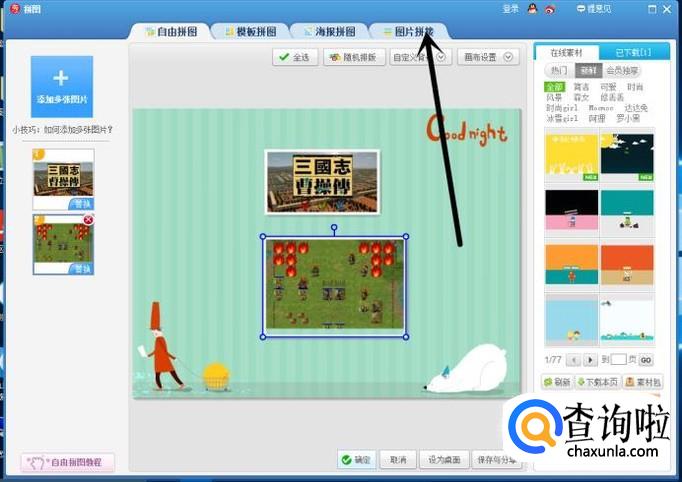Select the 热门 filter pill
Viewport: 682px width, 482px height.
point(559,70)
